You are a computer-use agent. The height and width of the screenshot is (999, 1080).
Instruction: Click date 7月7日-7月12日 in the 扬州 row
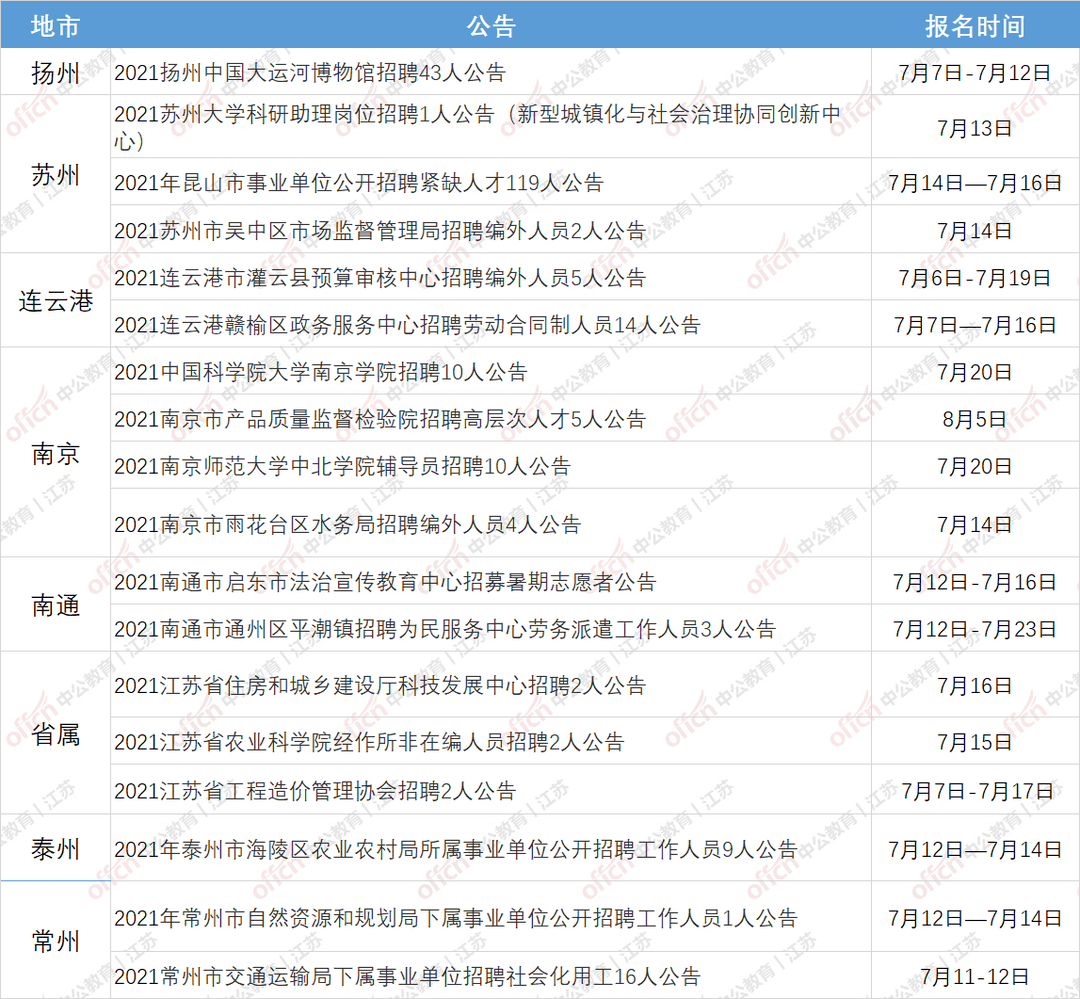975,72
